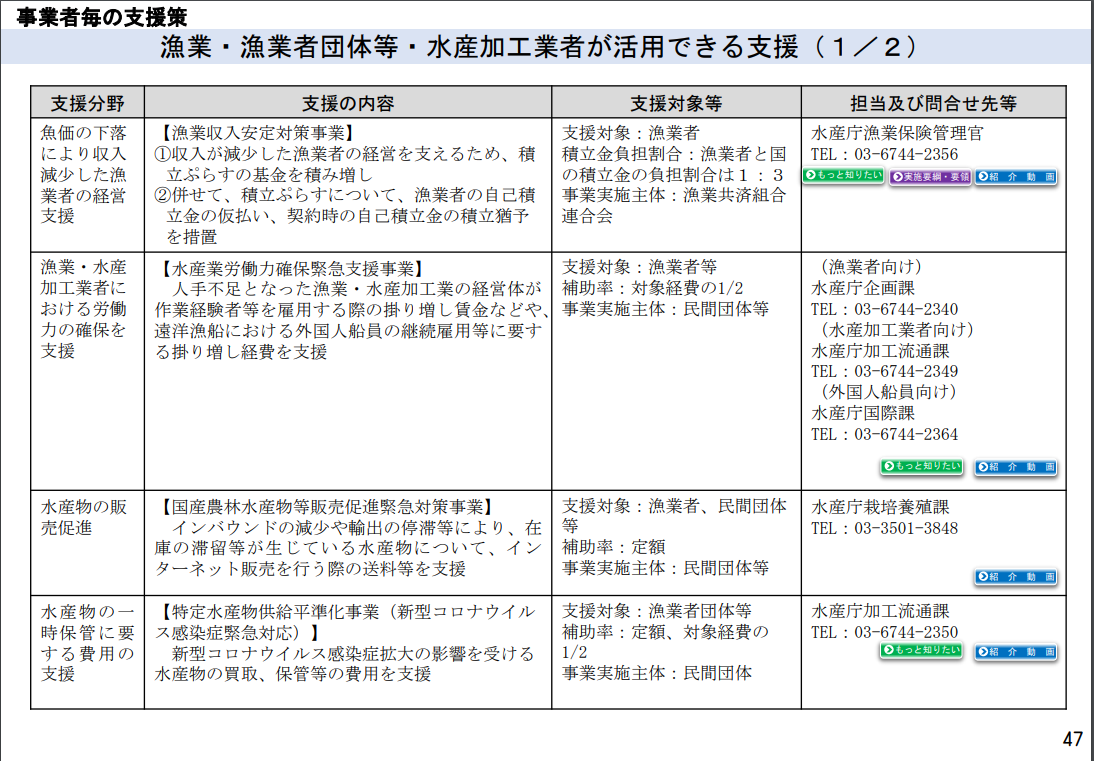This screenshot has width=1094, height=761.
Task: Click phone number 03-6744-2350
Action: click(906, 632)
